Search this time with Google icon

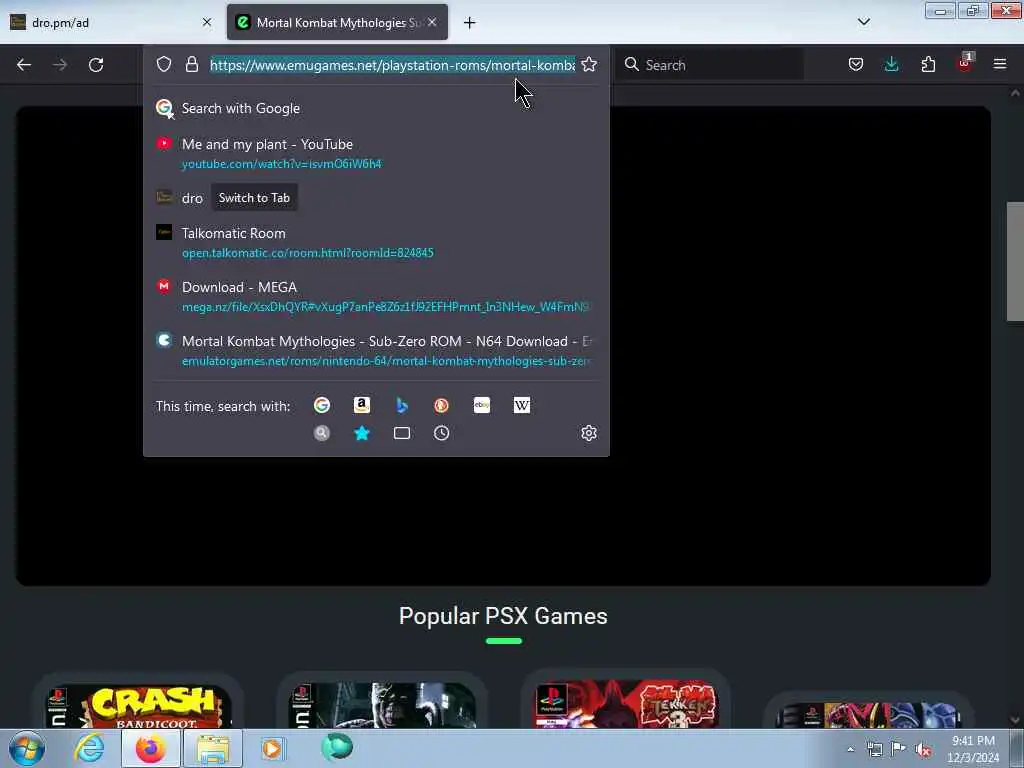coord(322,406)
